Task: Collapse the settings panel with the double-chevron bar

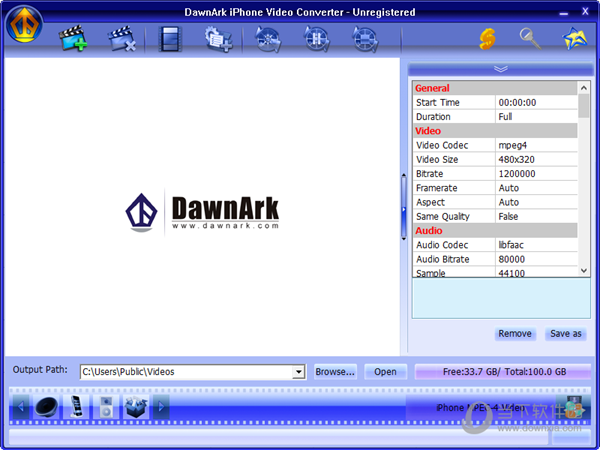Action: pyautogui.click(x=501, y=69)
